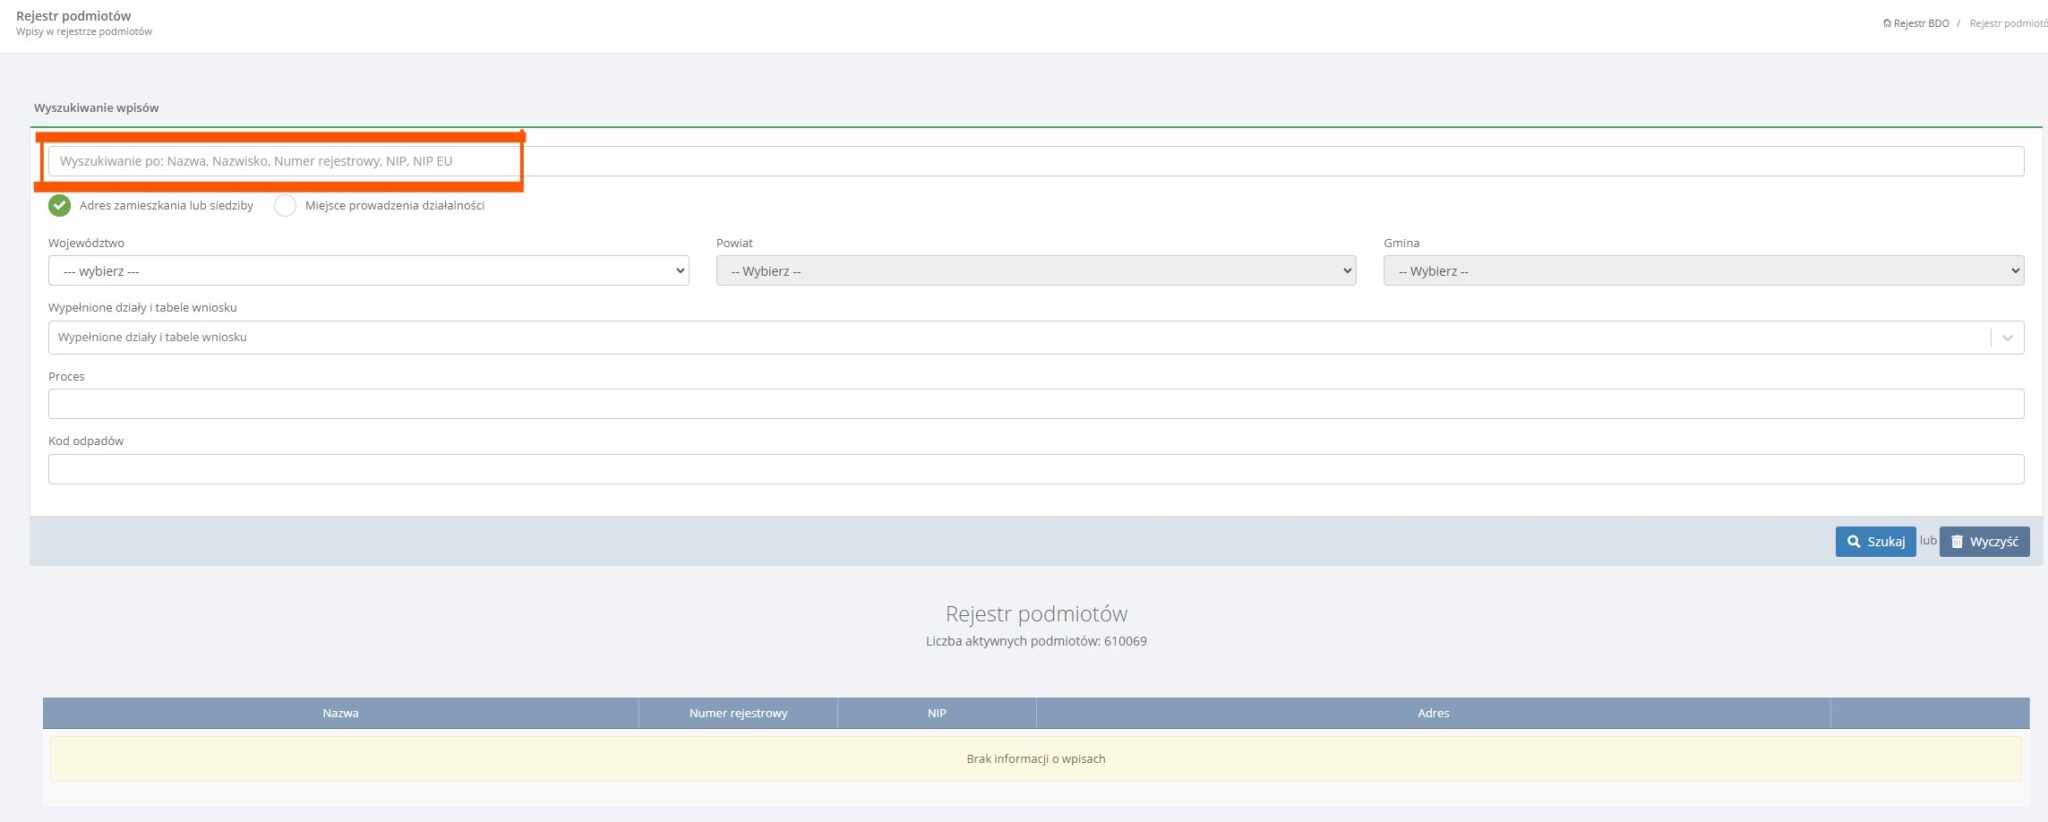Expand the chevron arrow of działy i tabele field
The height and width of the screenshot is (822, 2048).
2007,338
